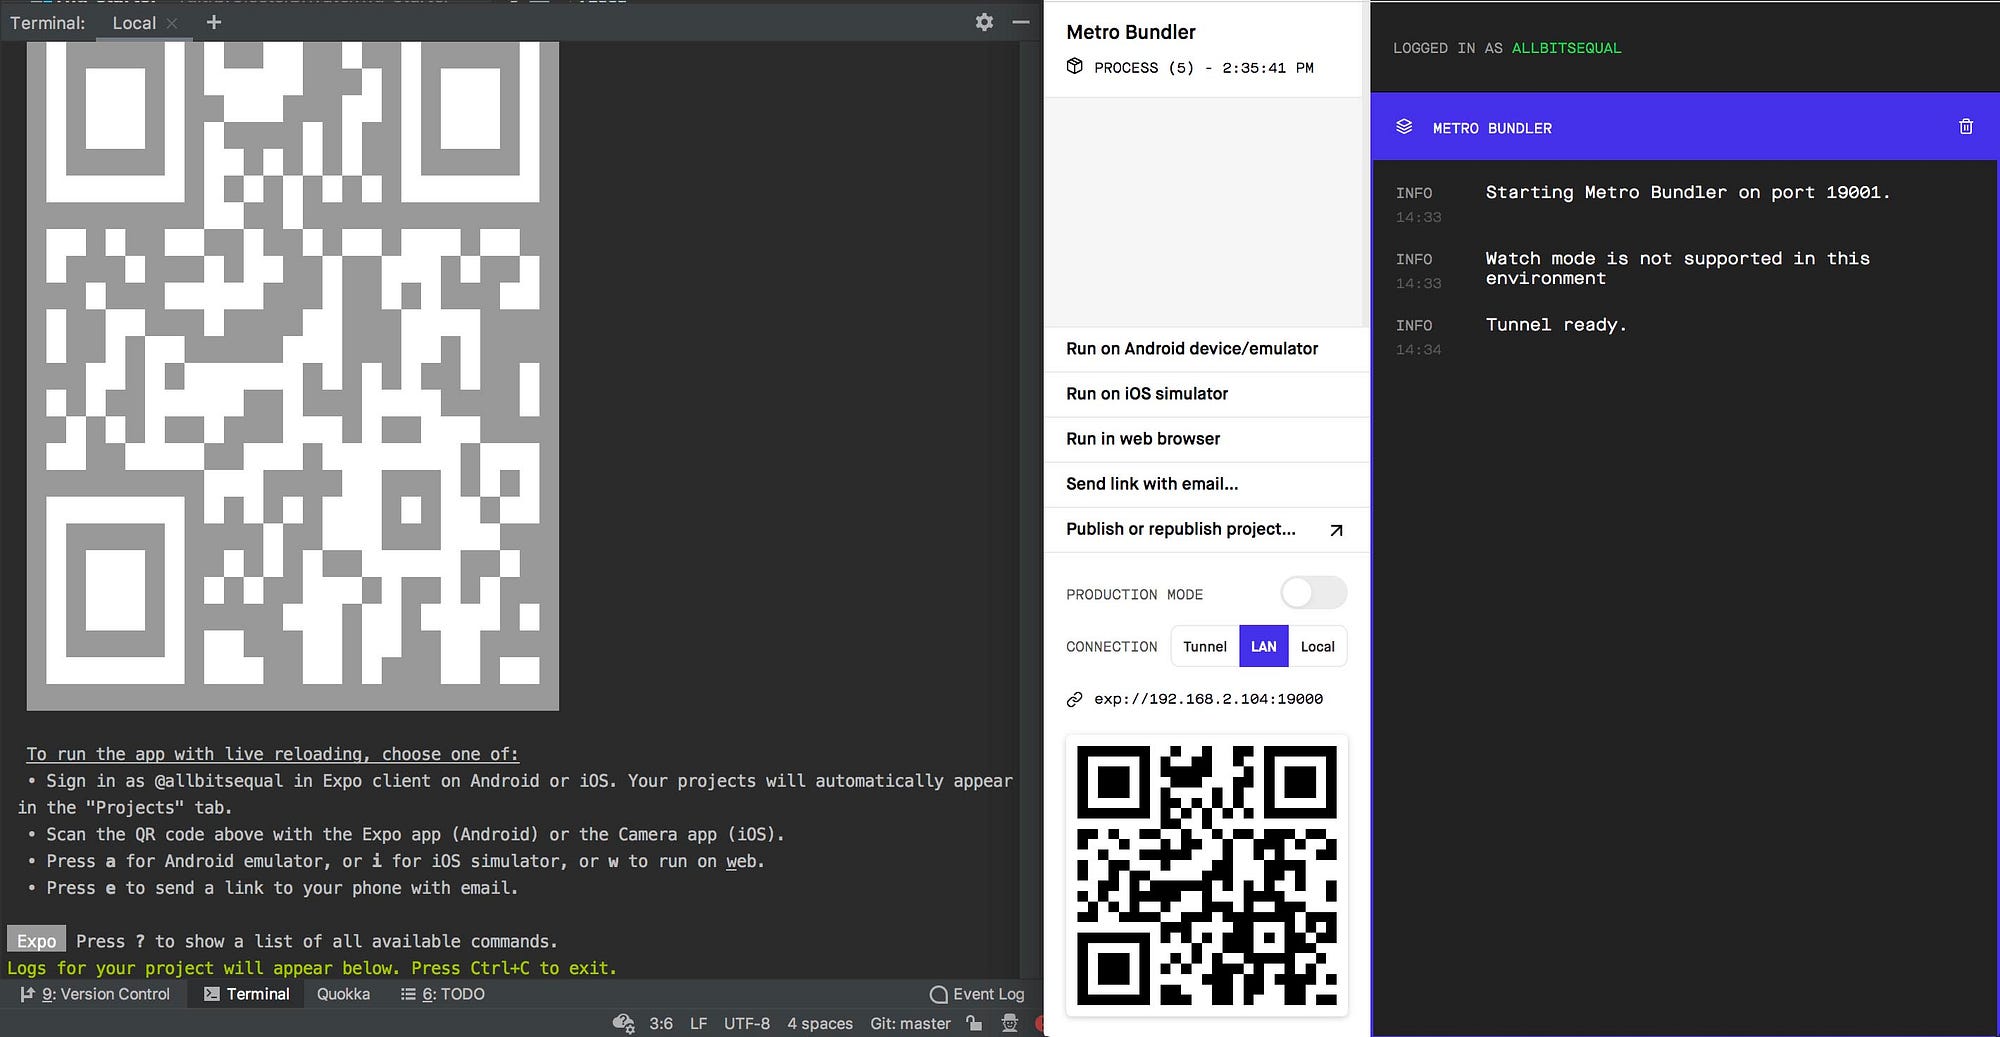Click the background tasks cloud-gear status icon
The image size is (2000, 1037).
point(623,1023)
